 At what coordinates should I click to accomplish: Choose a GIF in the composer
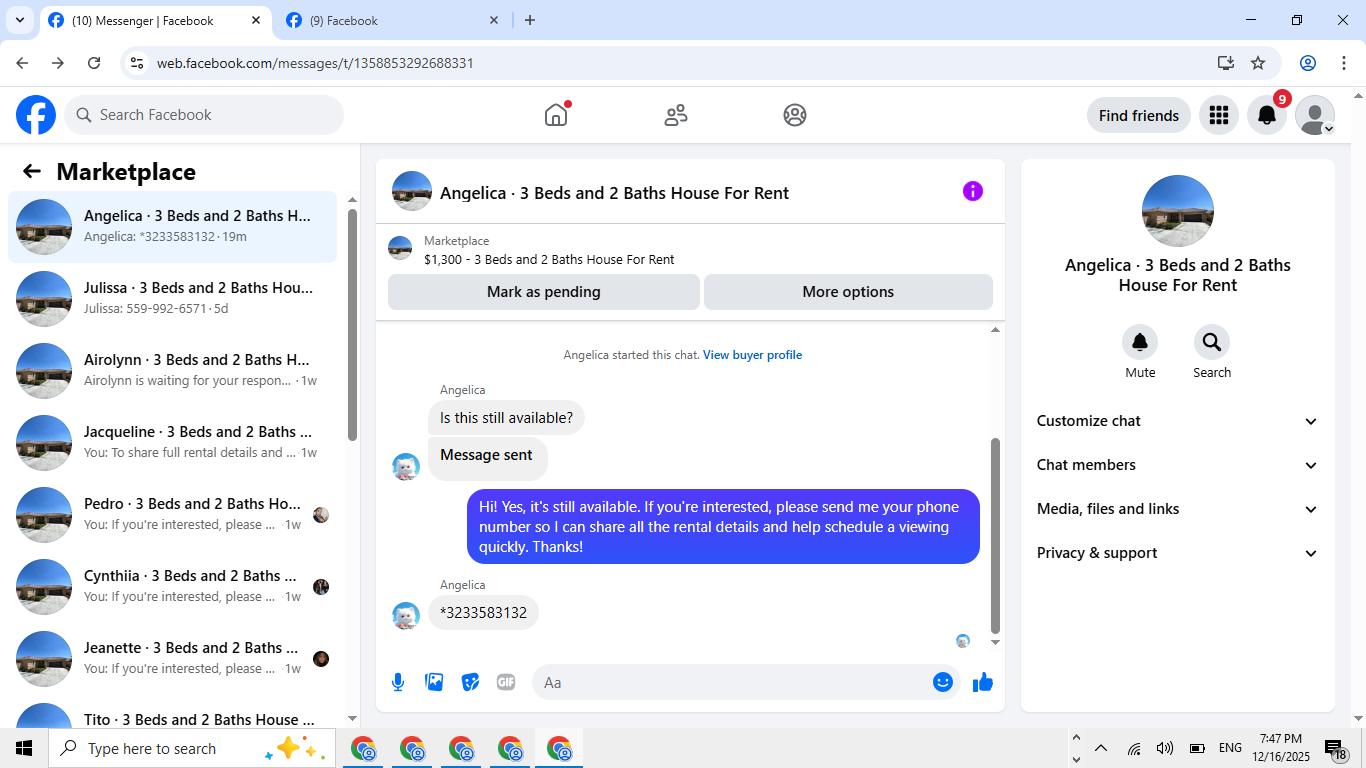[x=506, y=682]
